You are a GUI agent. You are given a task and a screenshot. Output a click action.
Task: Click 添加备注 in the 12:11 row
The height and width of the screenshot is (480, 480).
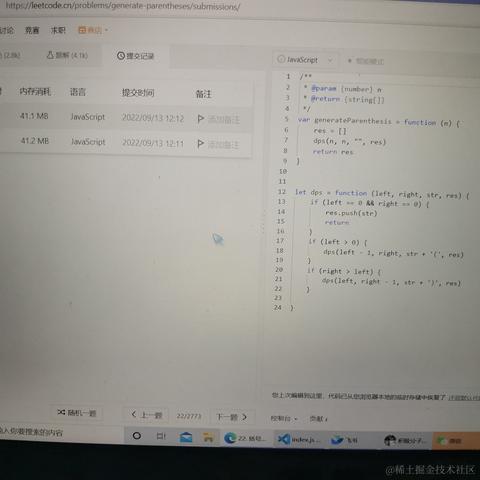click(x=223, y=144)
